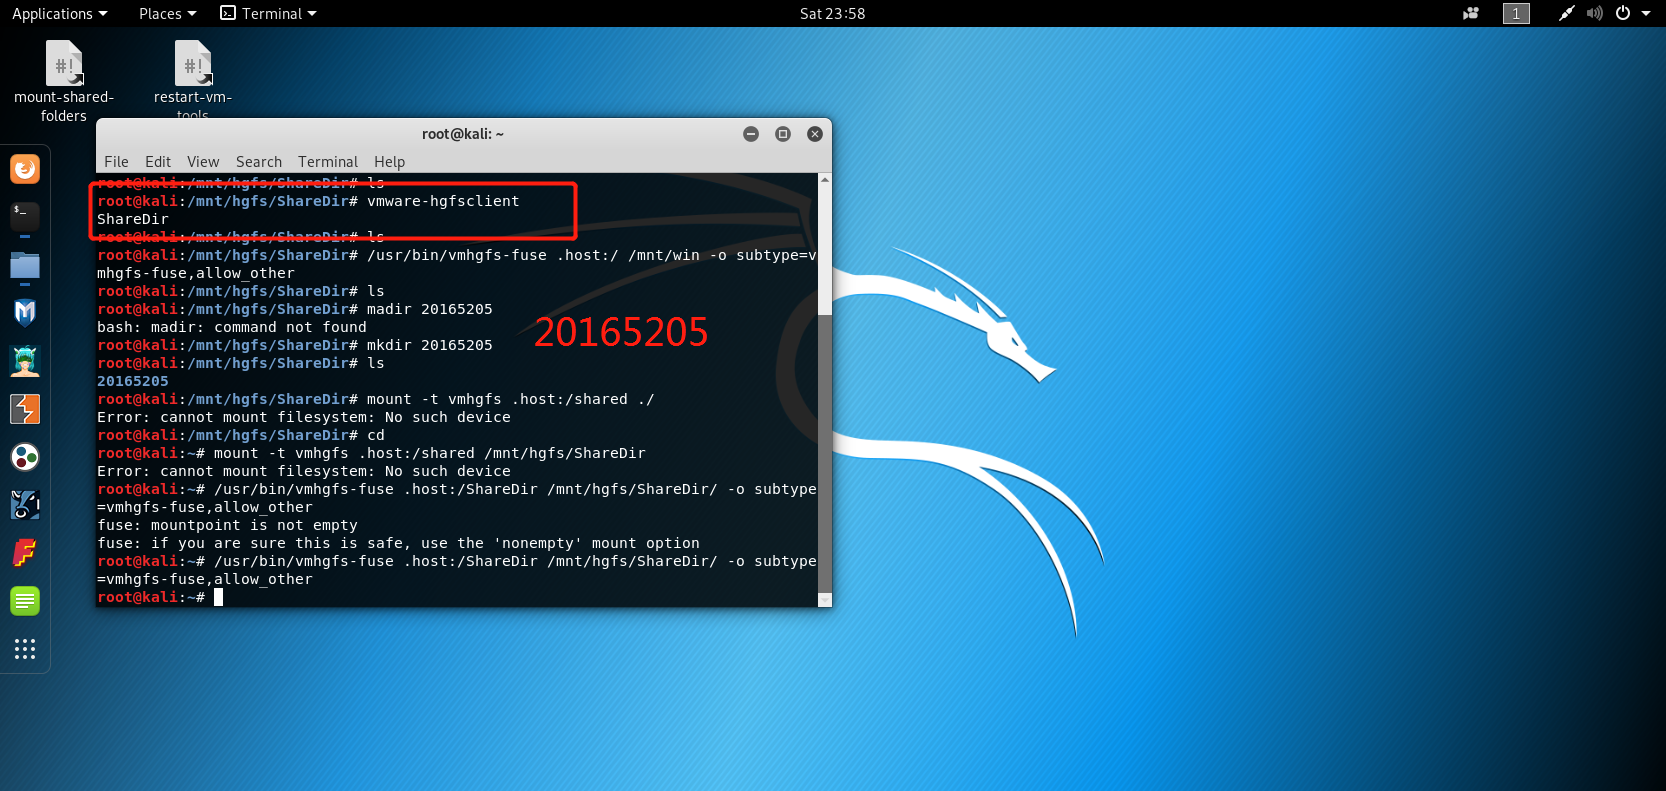Click the 'ShareDir' output line
Screen dimensions: 1666x791
tap(133, 219)
